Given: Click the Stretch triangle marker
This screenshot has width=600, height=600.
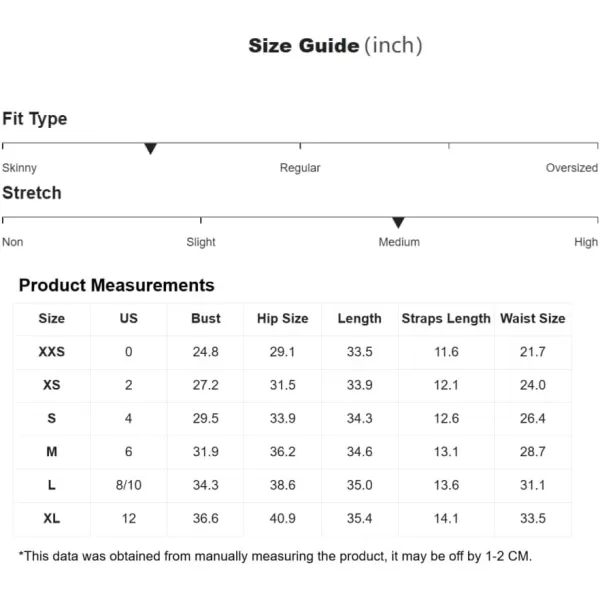Looking at the screenshot, I should tap(398, 223).
